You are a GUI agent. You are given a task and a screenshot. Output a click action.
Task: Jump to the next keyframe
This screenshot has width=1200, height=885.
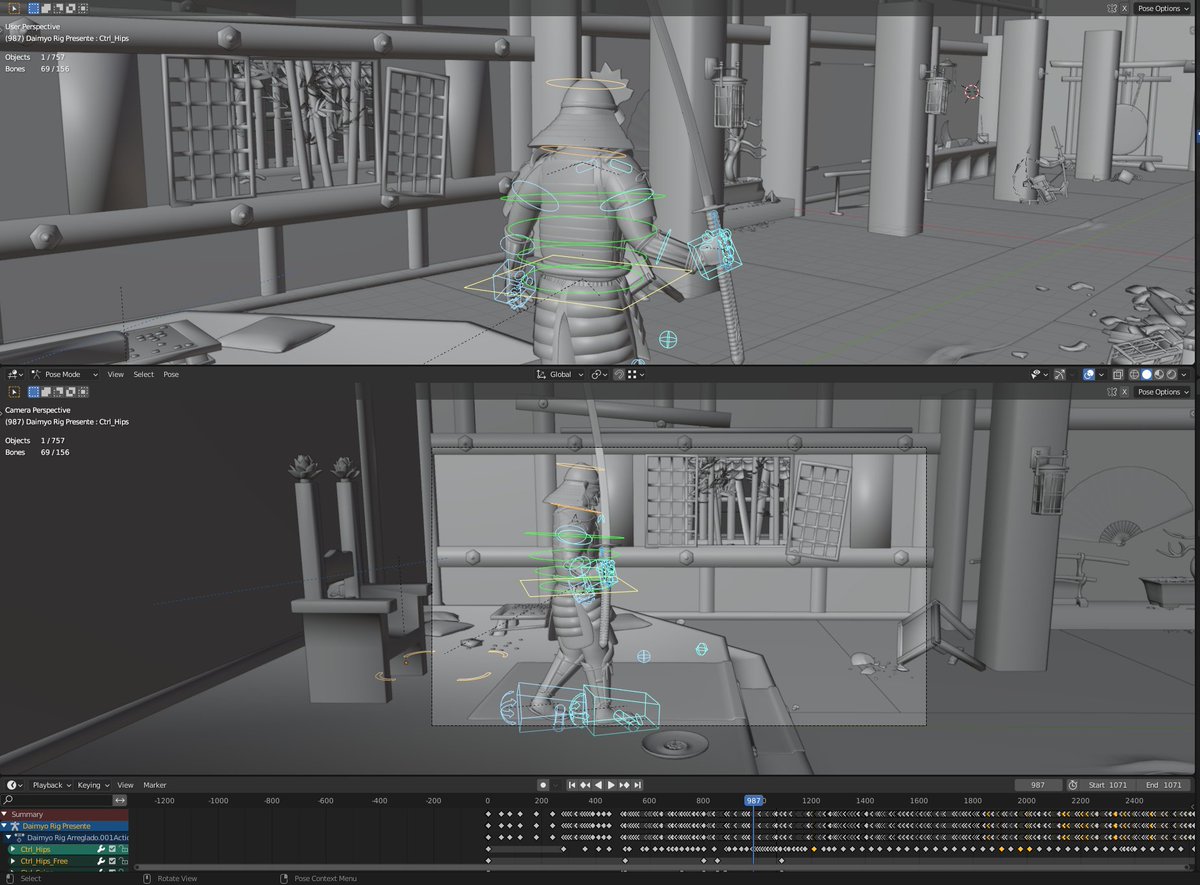pos(624,785)
